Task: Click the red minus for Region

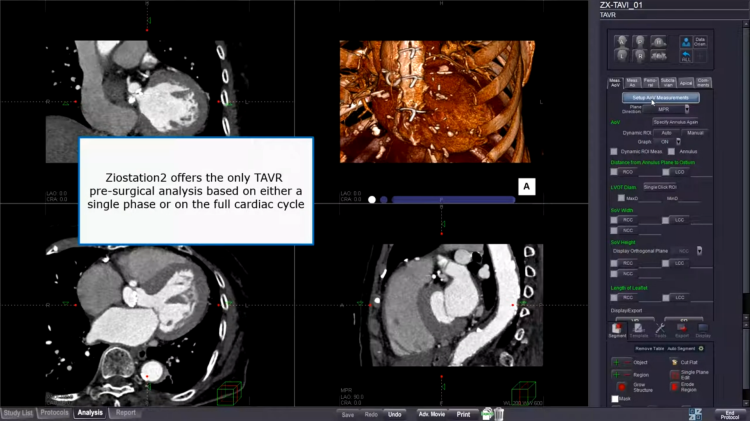Action: coord(627,375)
